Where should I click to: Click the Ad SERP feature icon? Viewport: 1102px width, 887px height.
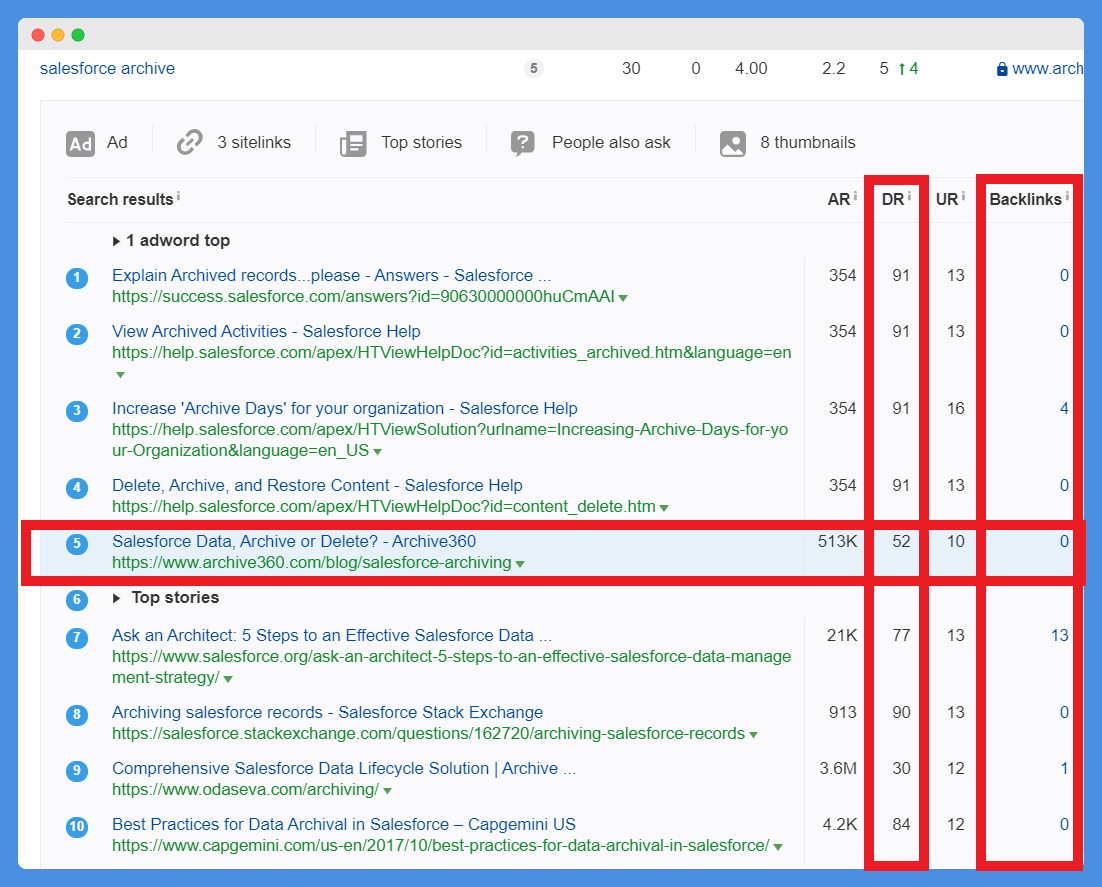click(x=80, y=144)
